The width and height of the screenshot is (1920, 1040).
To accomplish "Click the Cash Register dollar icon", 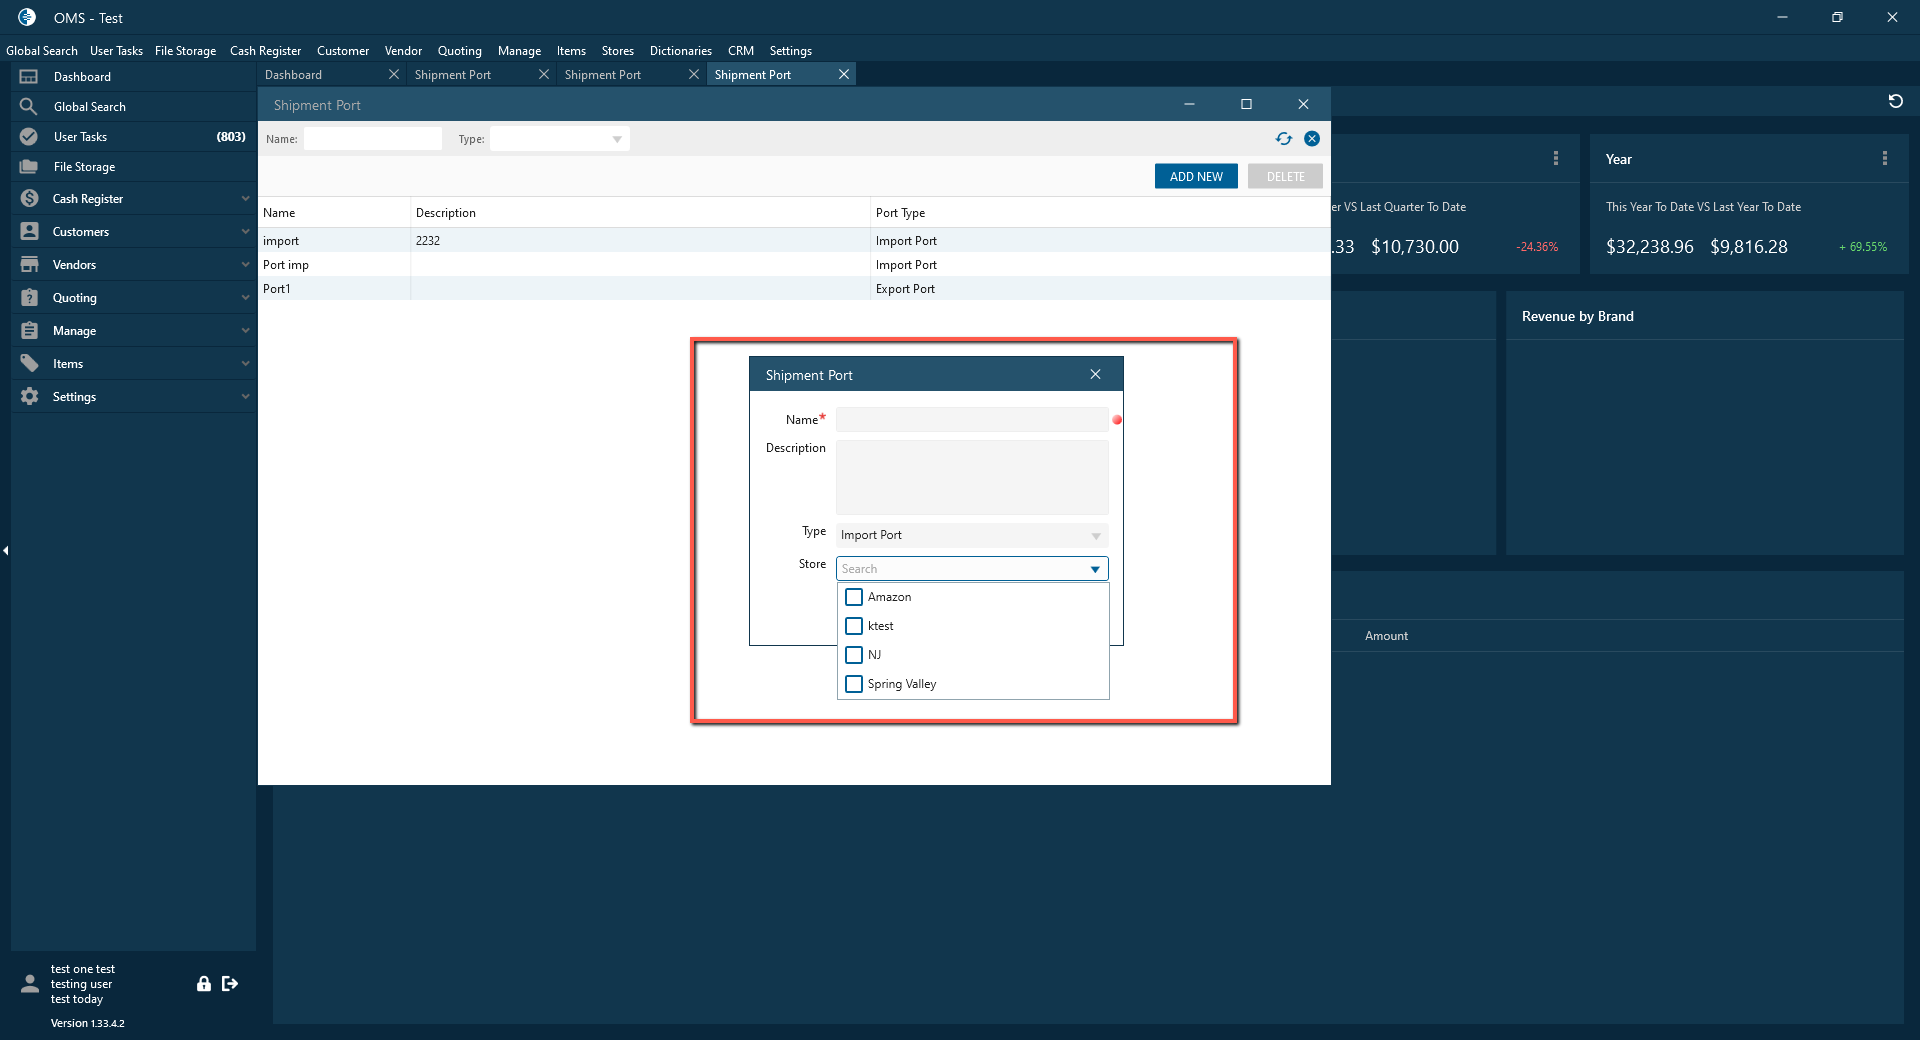I will 30,199.
